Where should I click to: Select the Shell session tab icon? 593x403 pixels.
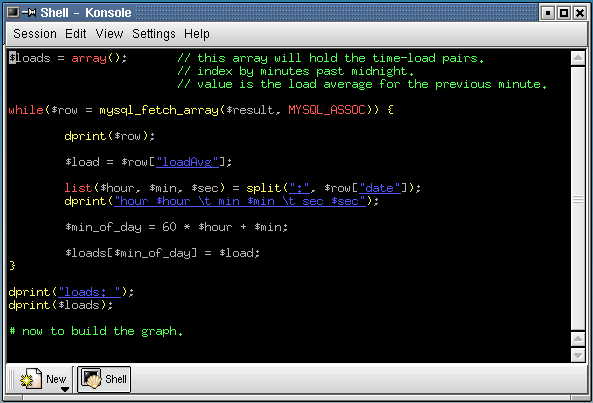91,379
